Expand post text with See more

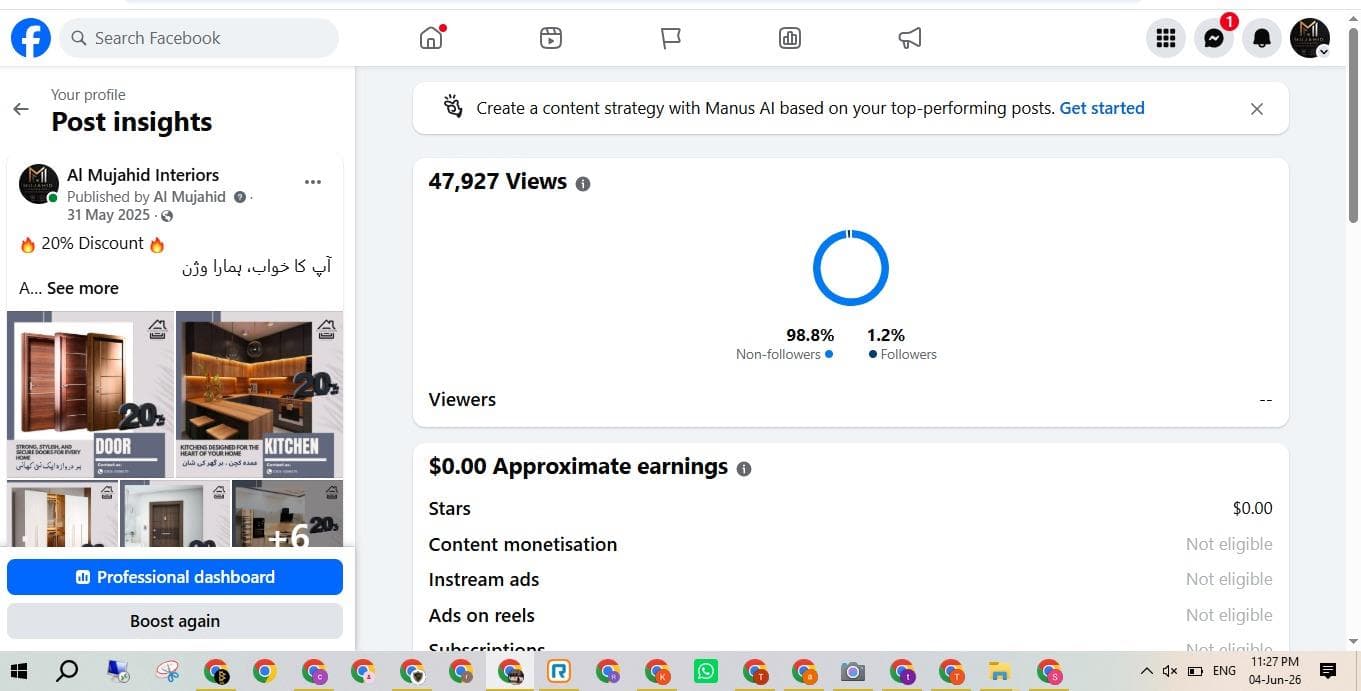tap(83, 288)
